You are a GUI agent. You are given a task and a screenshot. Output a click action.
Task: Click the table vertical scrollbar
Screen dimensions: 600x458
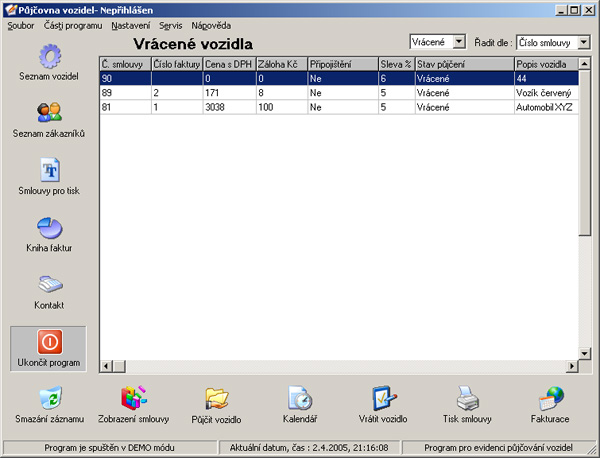(584, 200)
